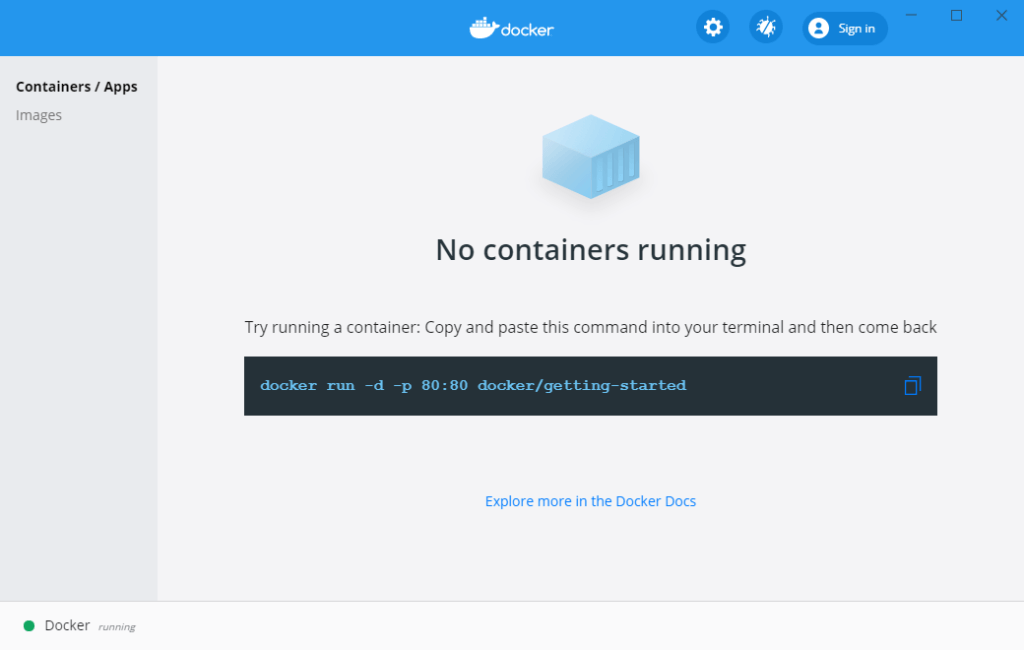Click the copy icon in the command box

click(911, 385)
